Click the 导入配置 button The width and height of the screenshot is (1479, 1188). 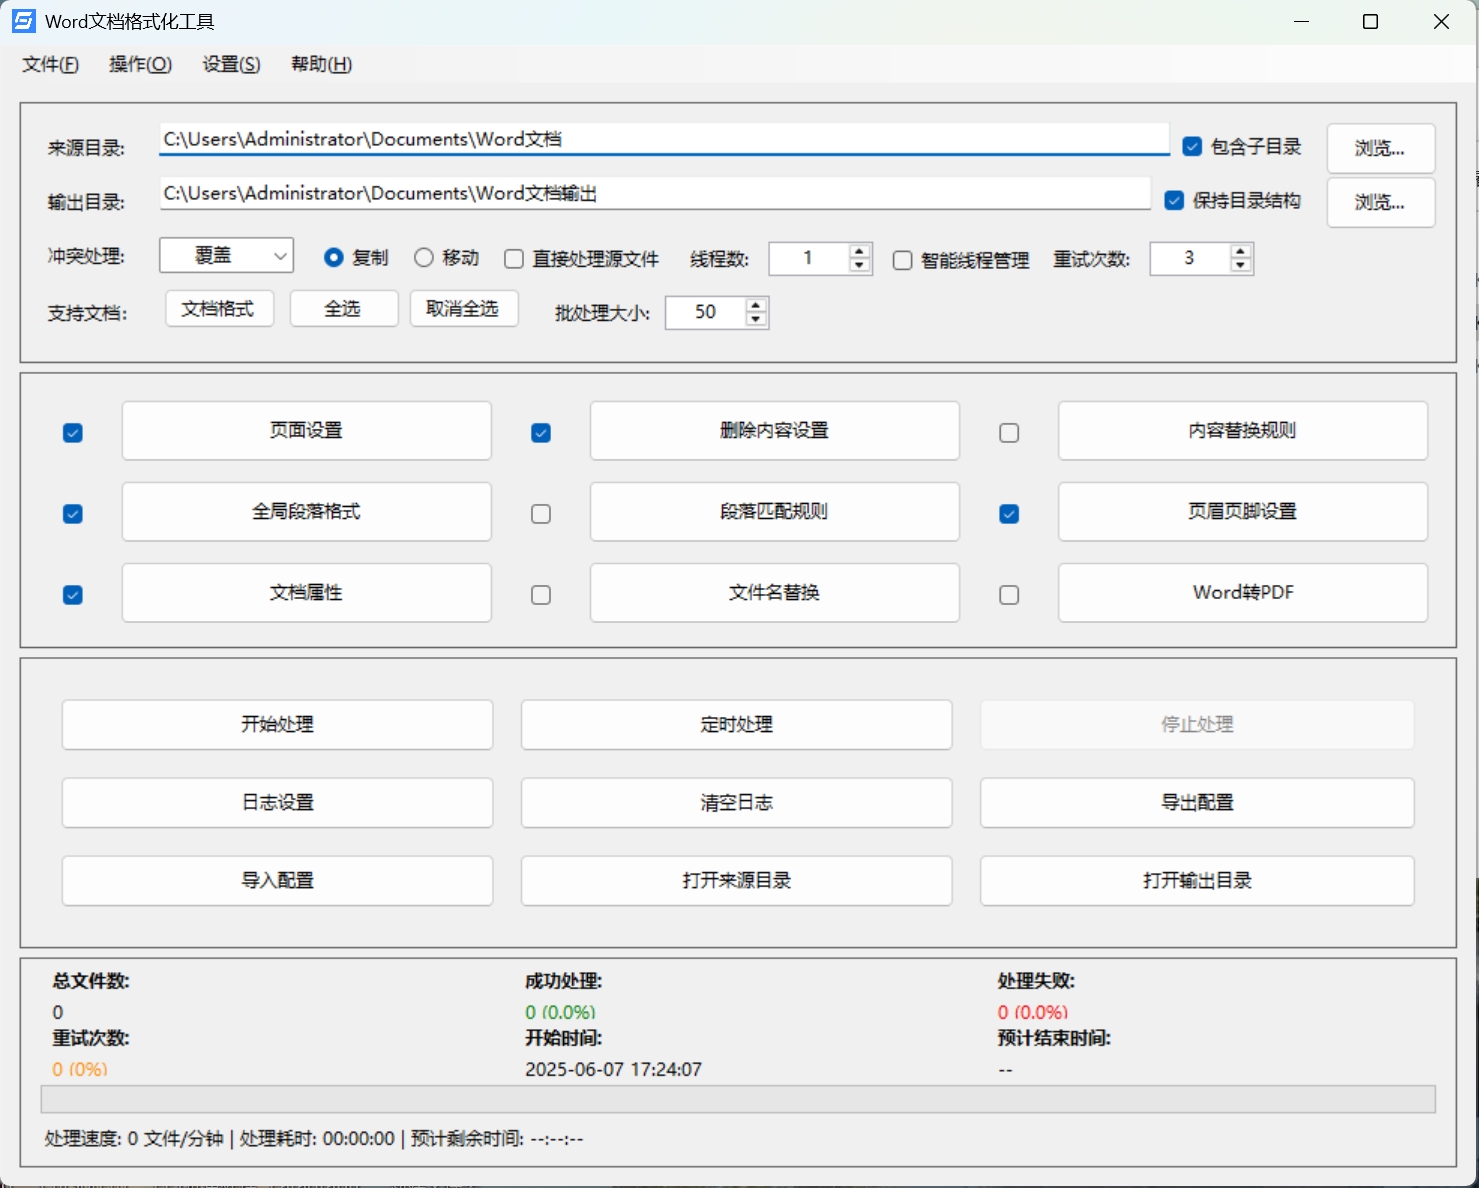pos(278,881)
